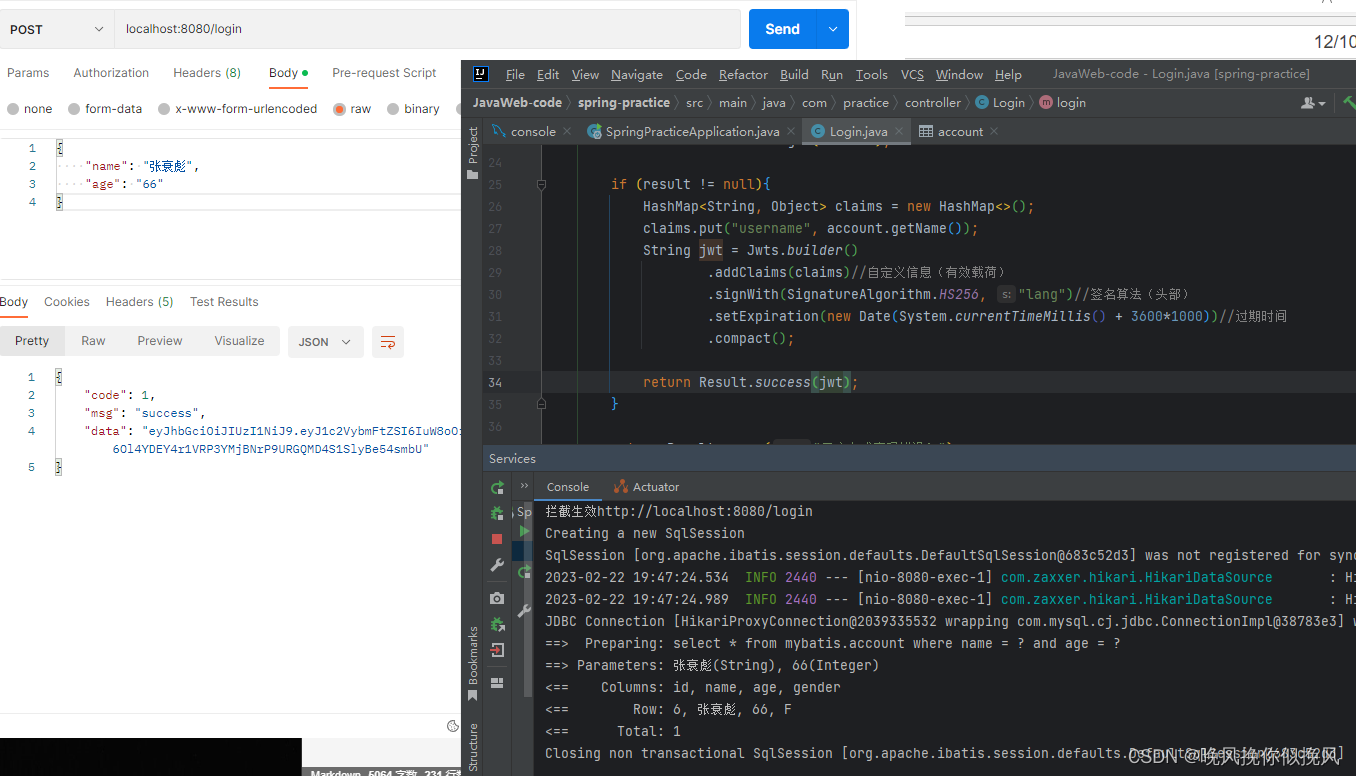Stop the running service with red square

point(497,539)
